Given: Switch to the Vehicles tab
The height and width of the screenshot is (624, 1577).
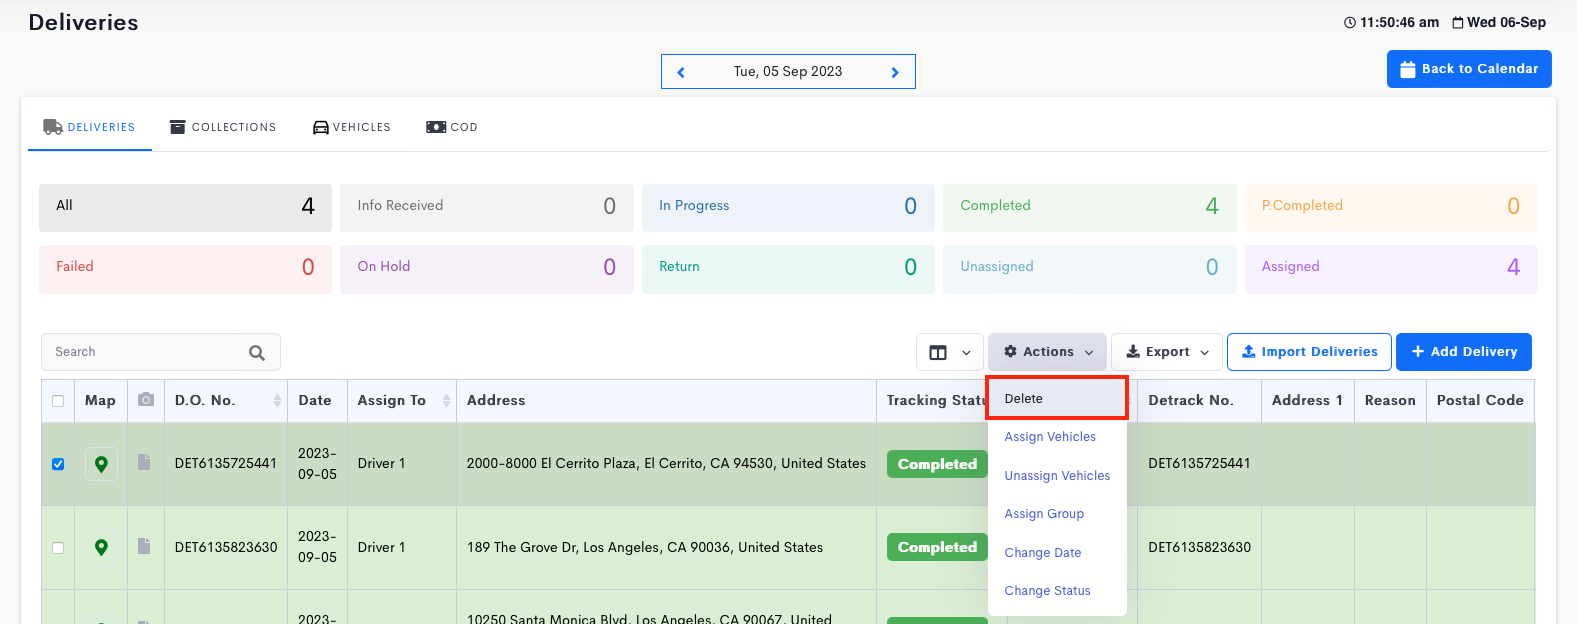Looking at the screenshot, I should pos(352,127).
